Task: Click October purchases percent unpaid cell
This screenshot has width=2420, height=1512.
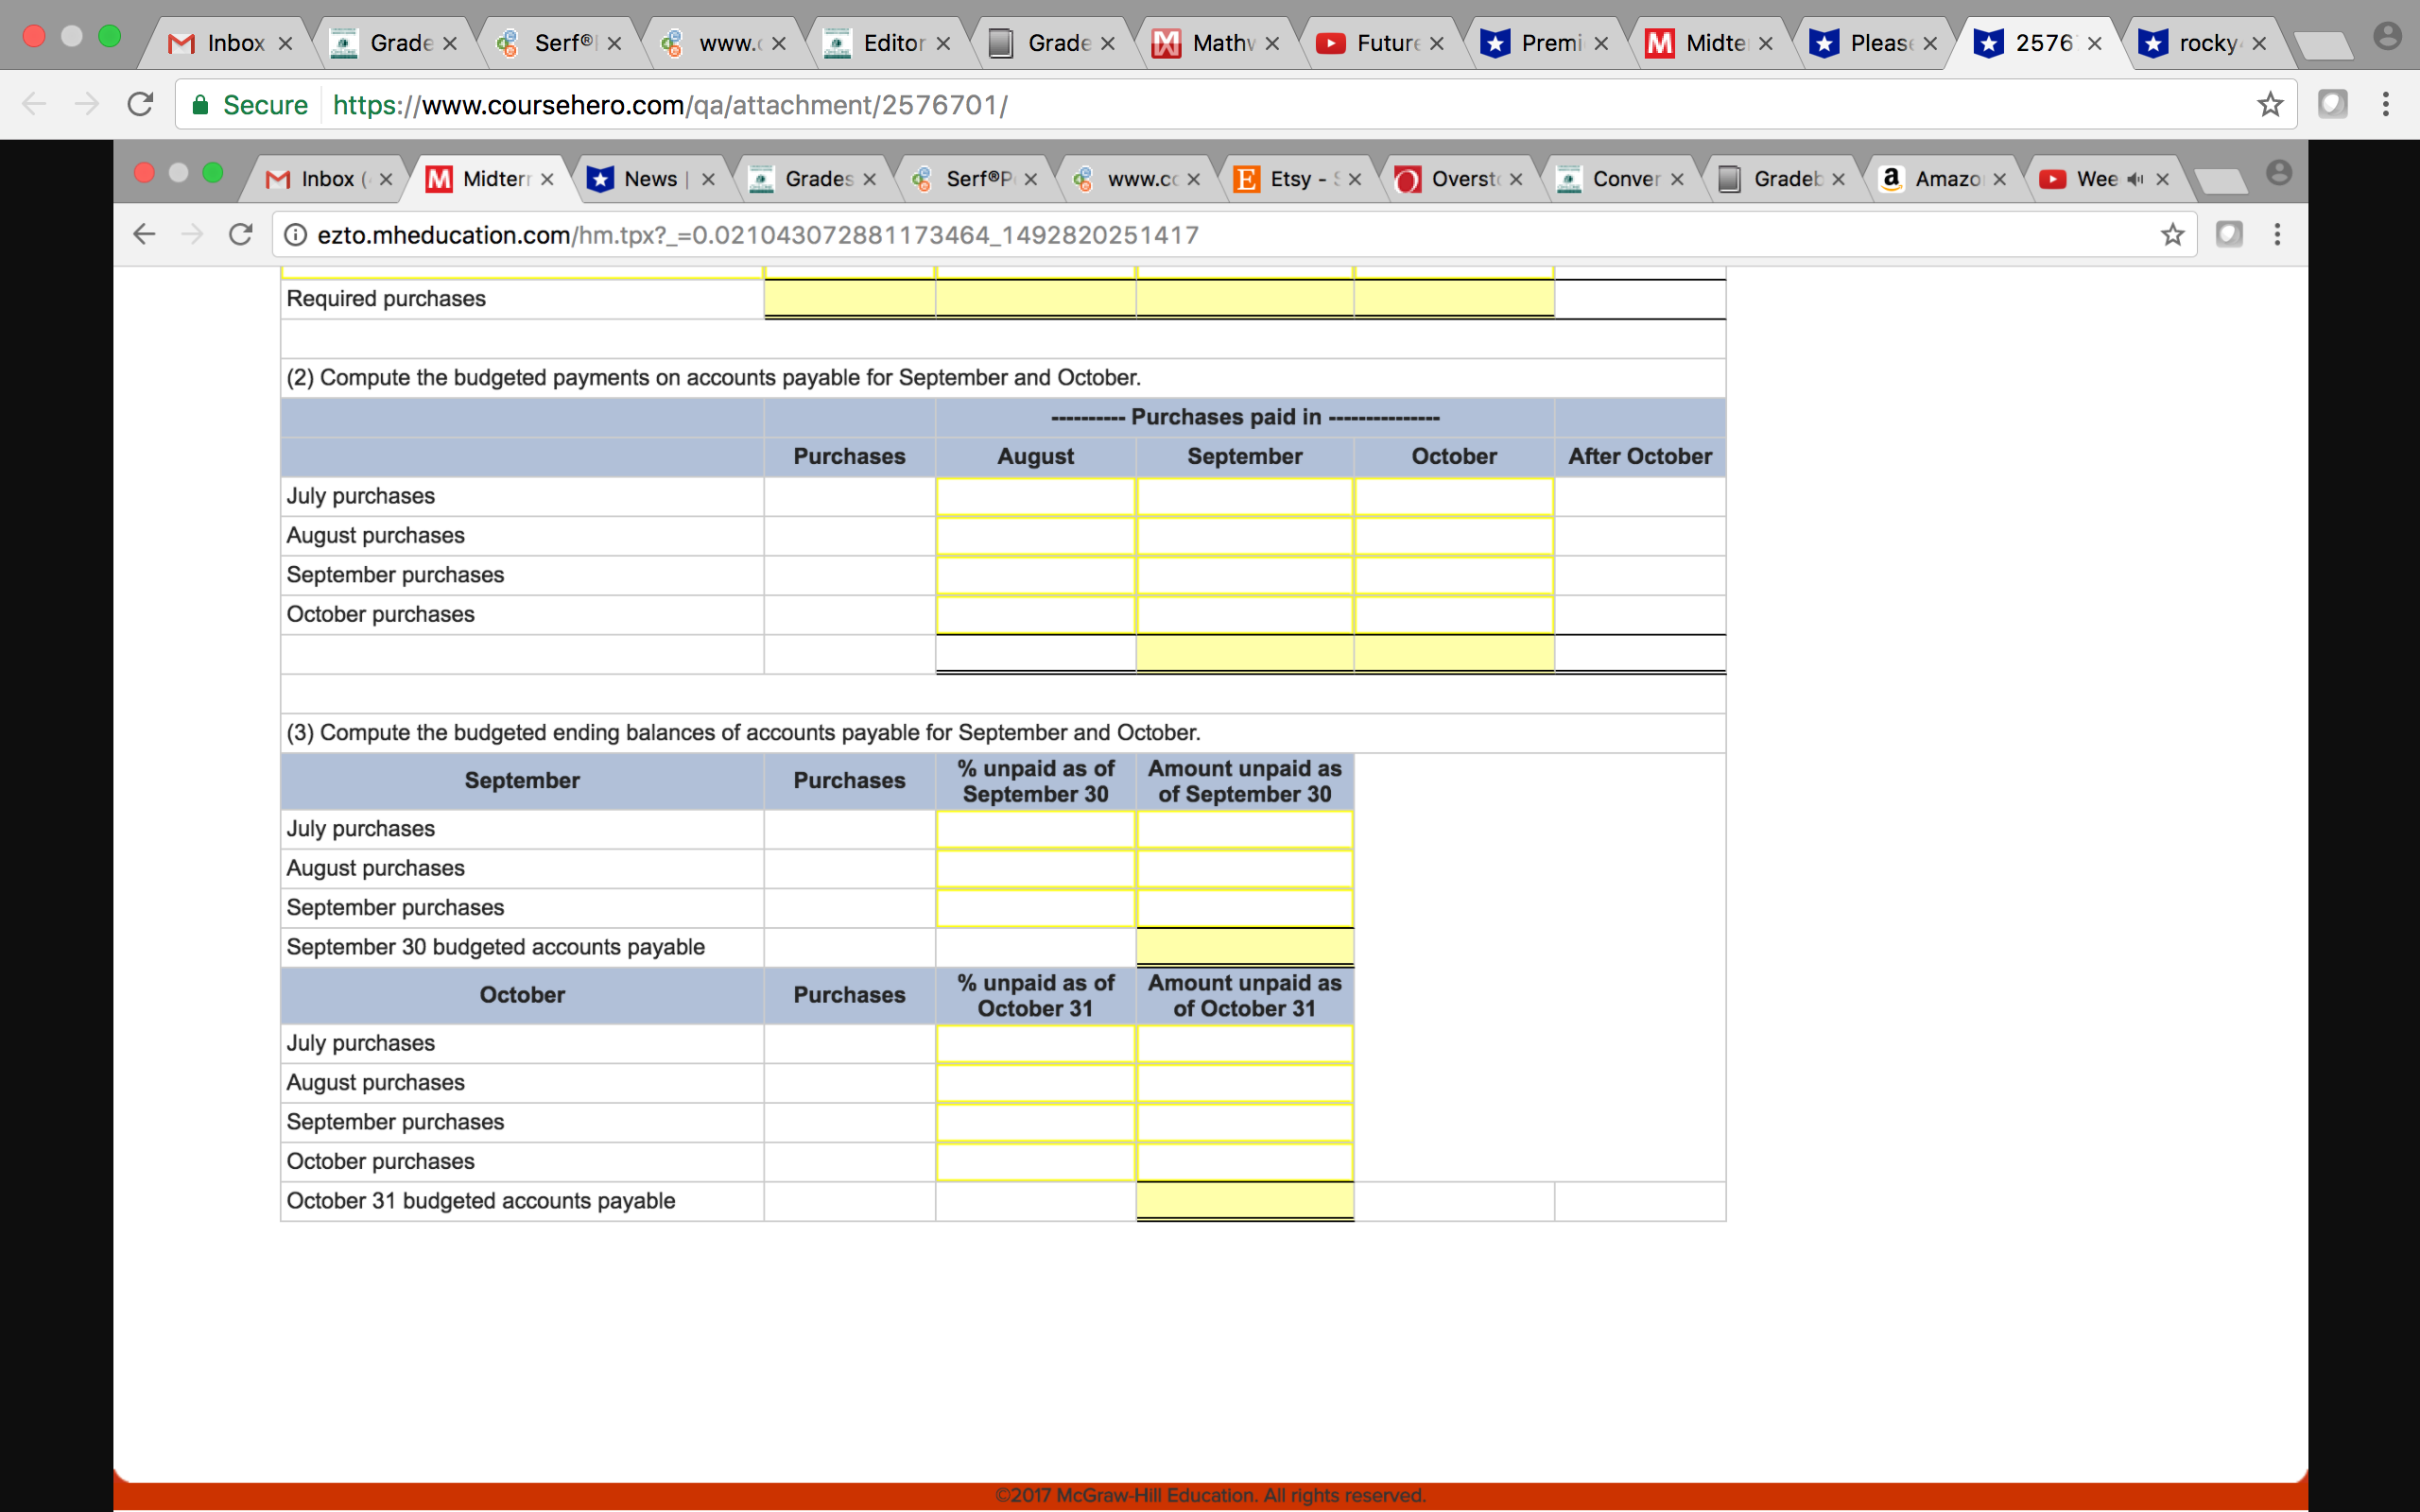Action: coord(1034,1161)
